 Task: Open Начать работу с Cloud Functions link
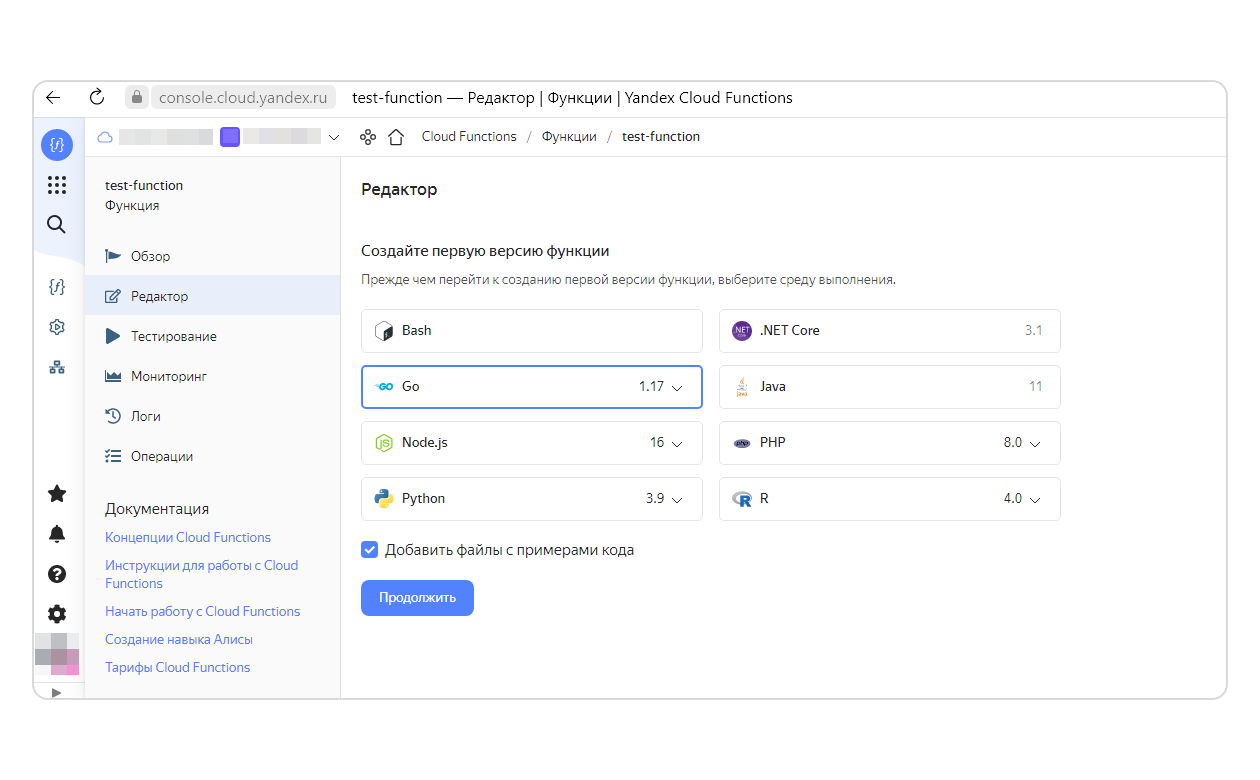click(x=202, y=612)
